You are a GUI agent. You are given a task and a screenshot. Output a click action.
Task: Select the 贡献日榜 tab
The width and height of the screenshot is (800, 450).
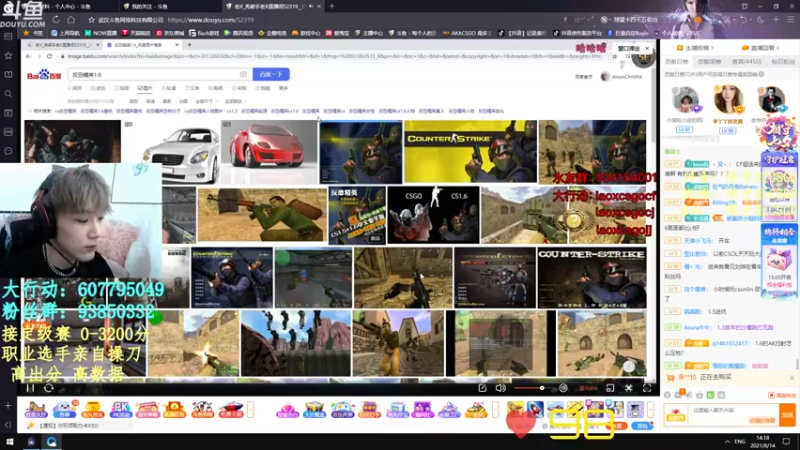677,62
